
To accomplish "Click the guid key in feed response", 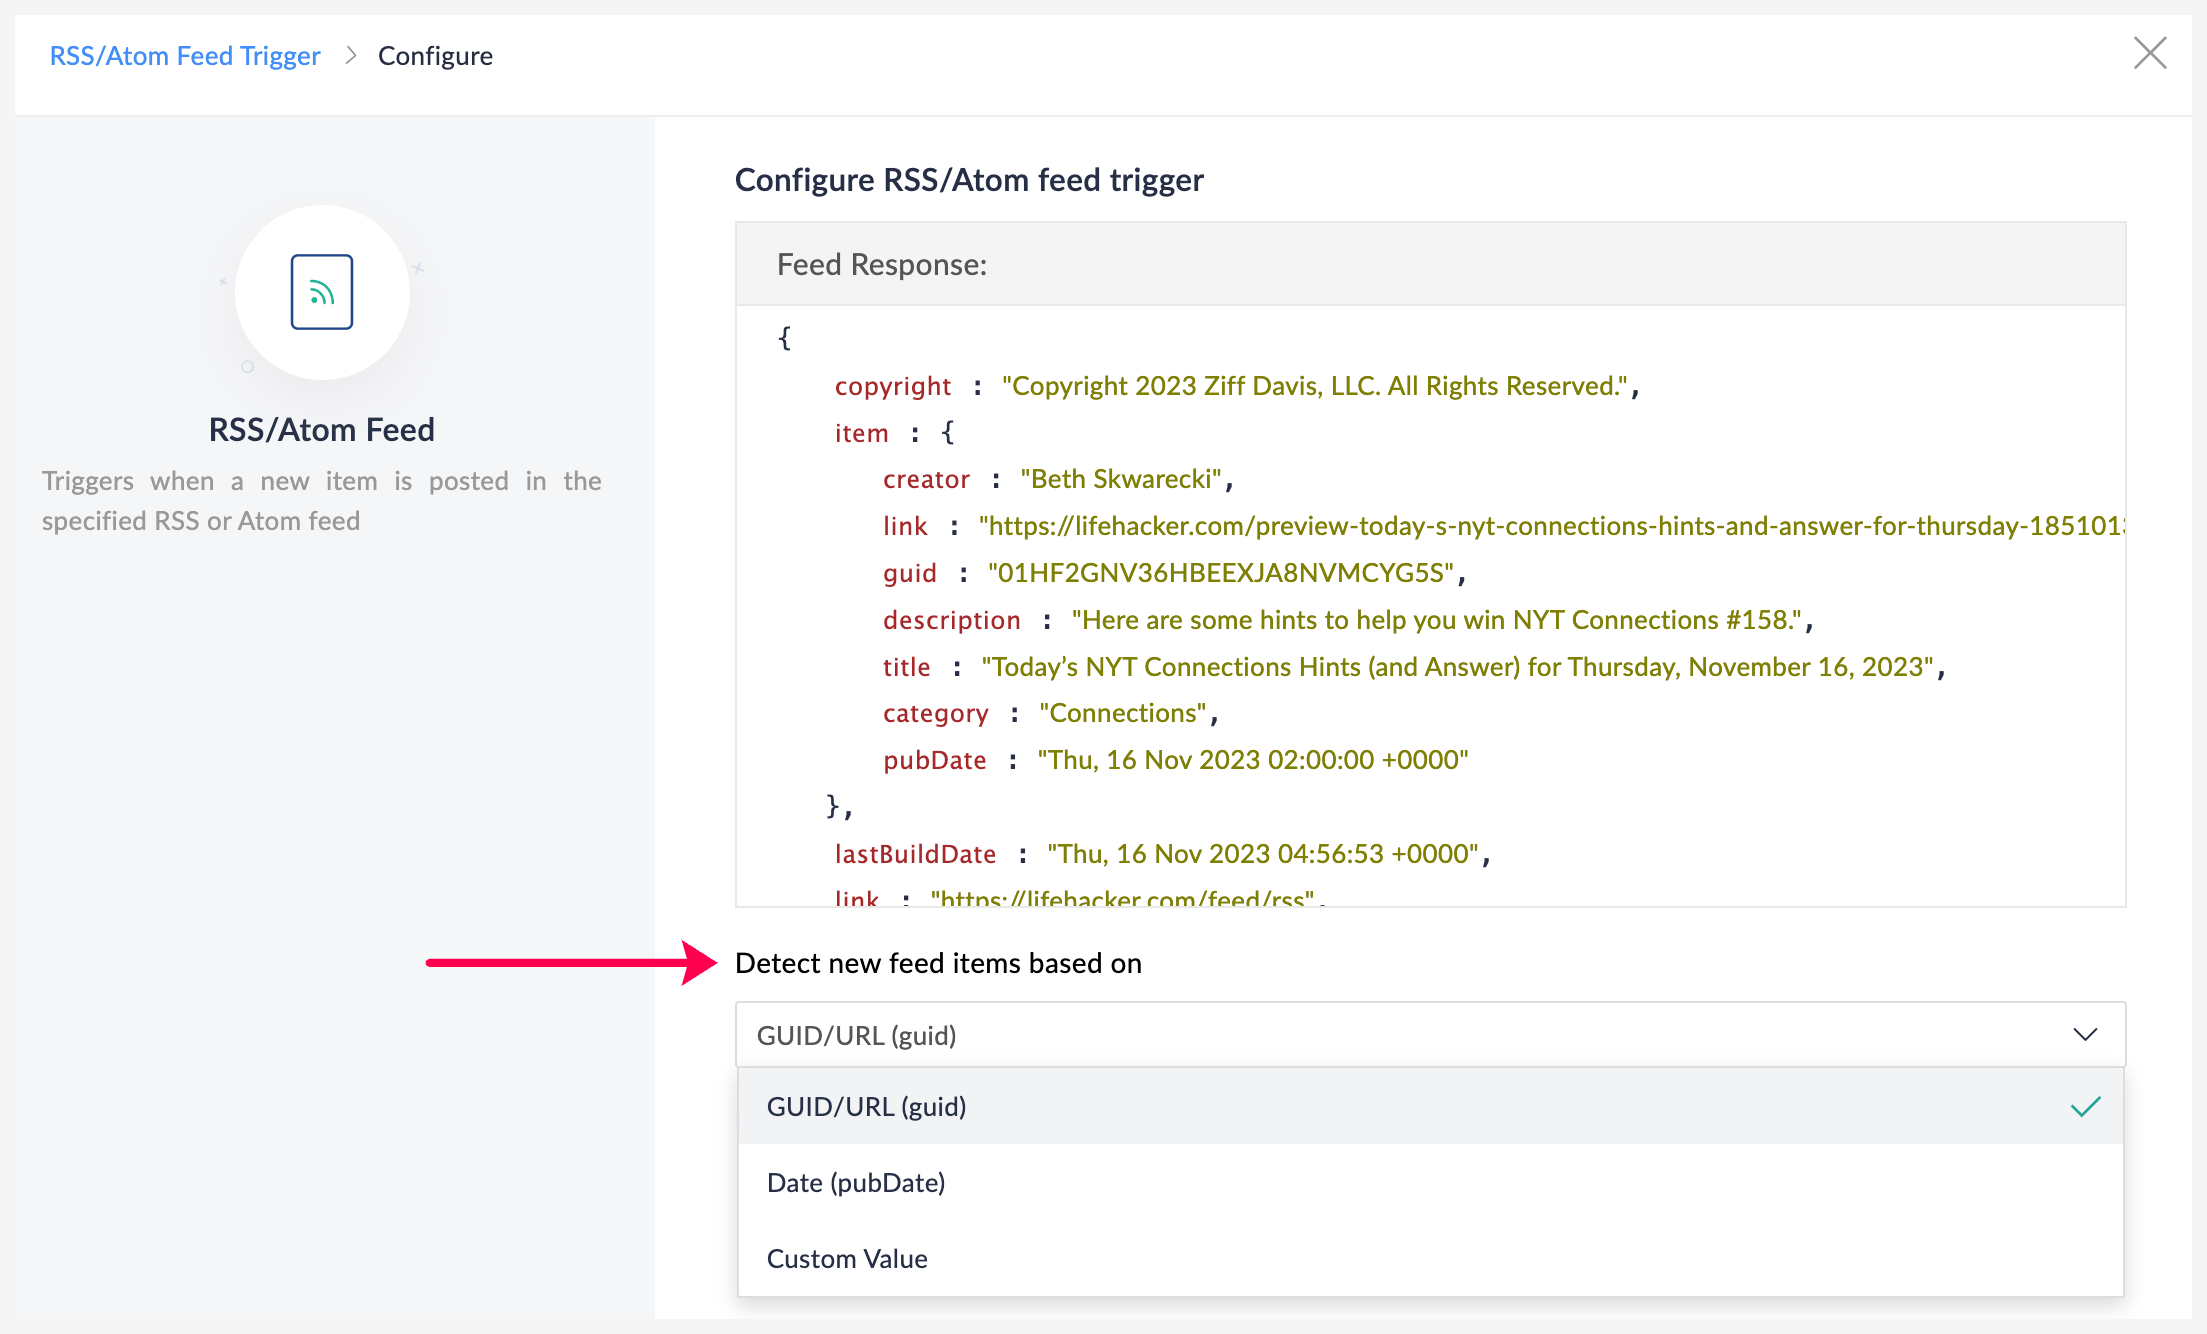I will (x=909, y=573).
